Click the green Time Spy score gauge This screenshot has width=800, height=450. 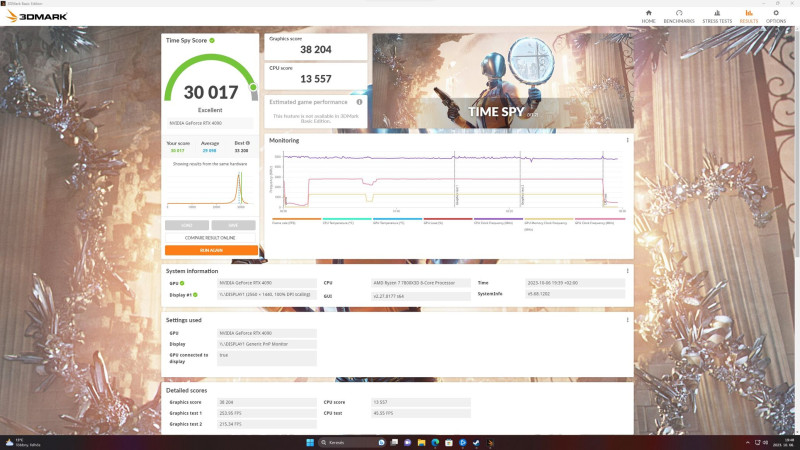tap(210, 77)
